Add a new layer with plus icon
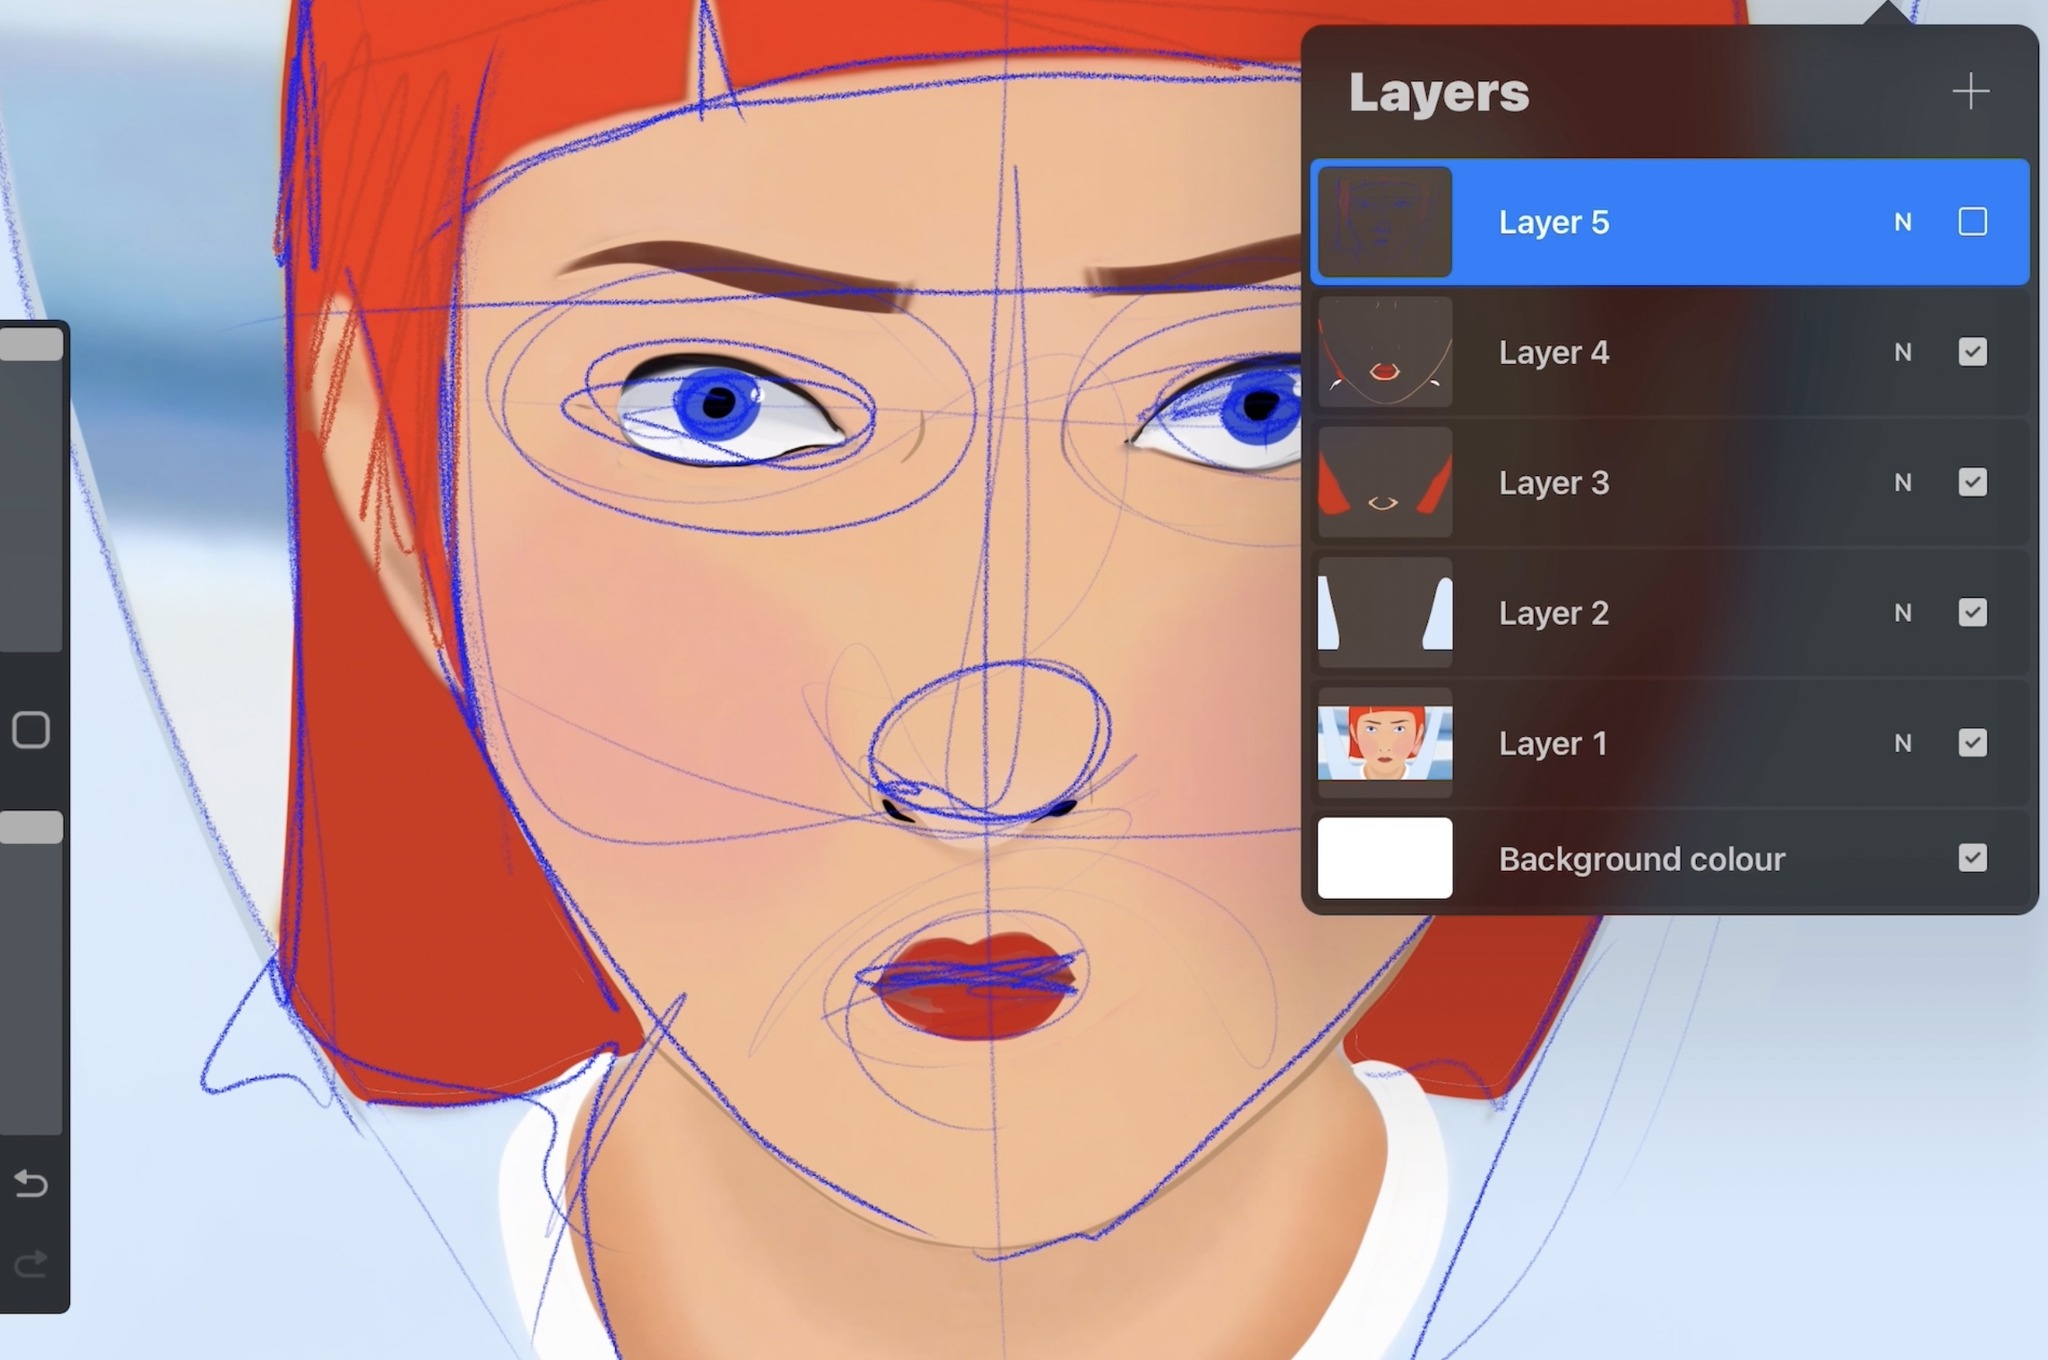 1970,92
